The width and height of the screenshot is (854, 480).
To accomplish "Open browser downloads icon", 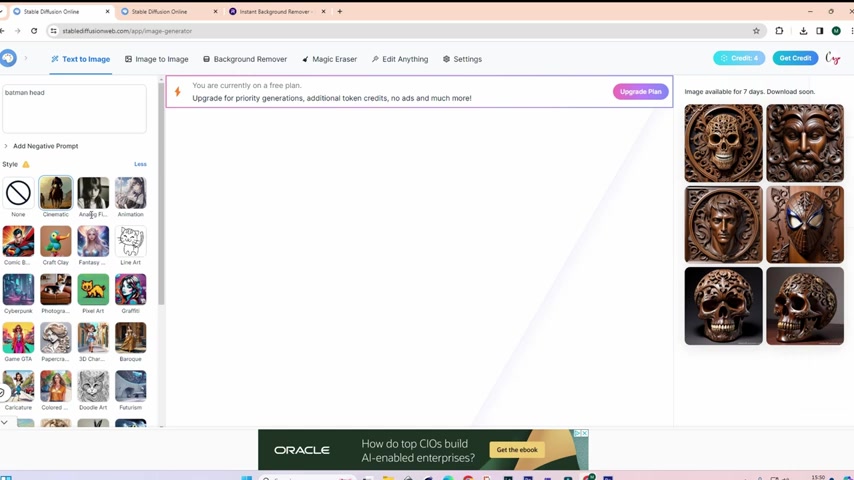I will pos(803,31).
